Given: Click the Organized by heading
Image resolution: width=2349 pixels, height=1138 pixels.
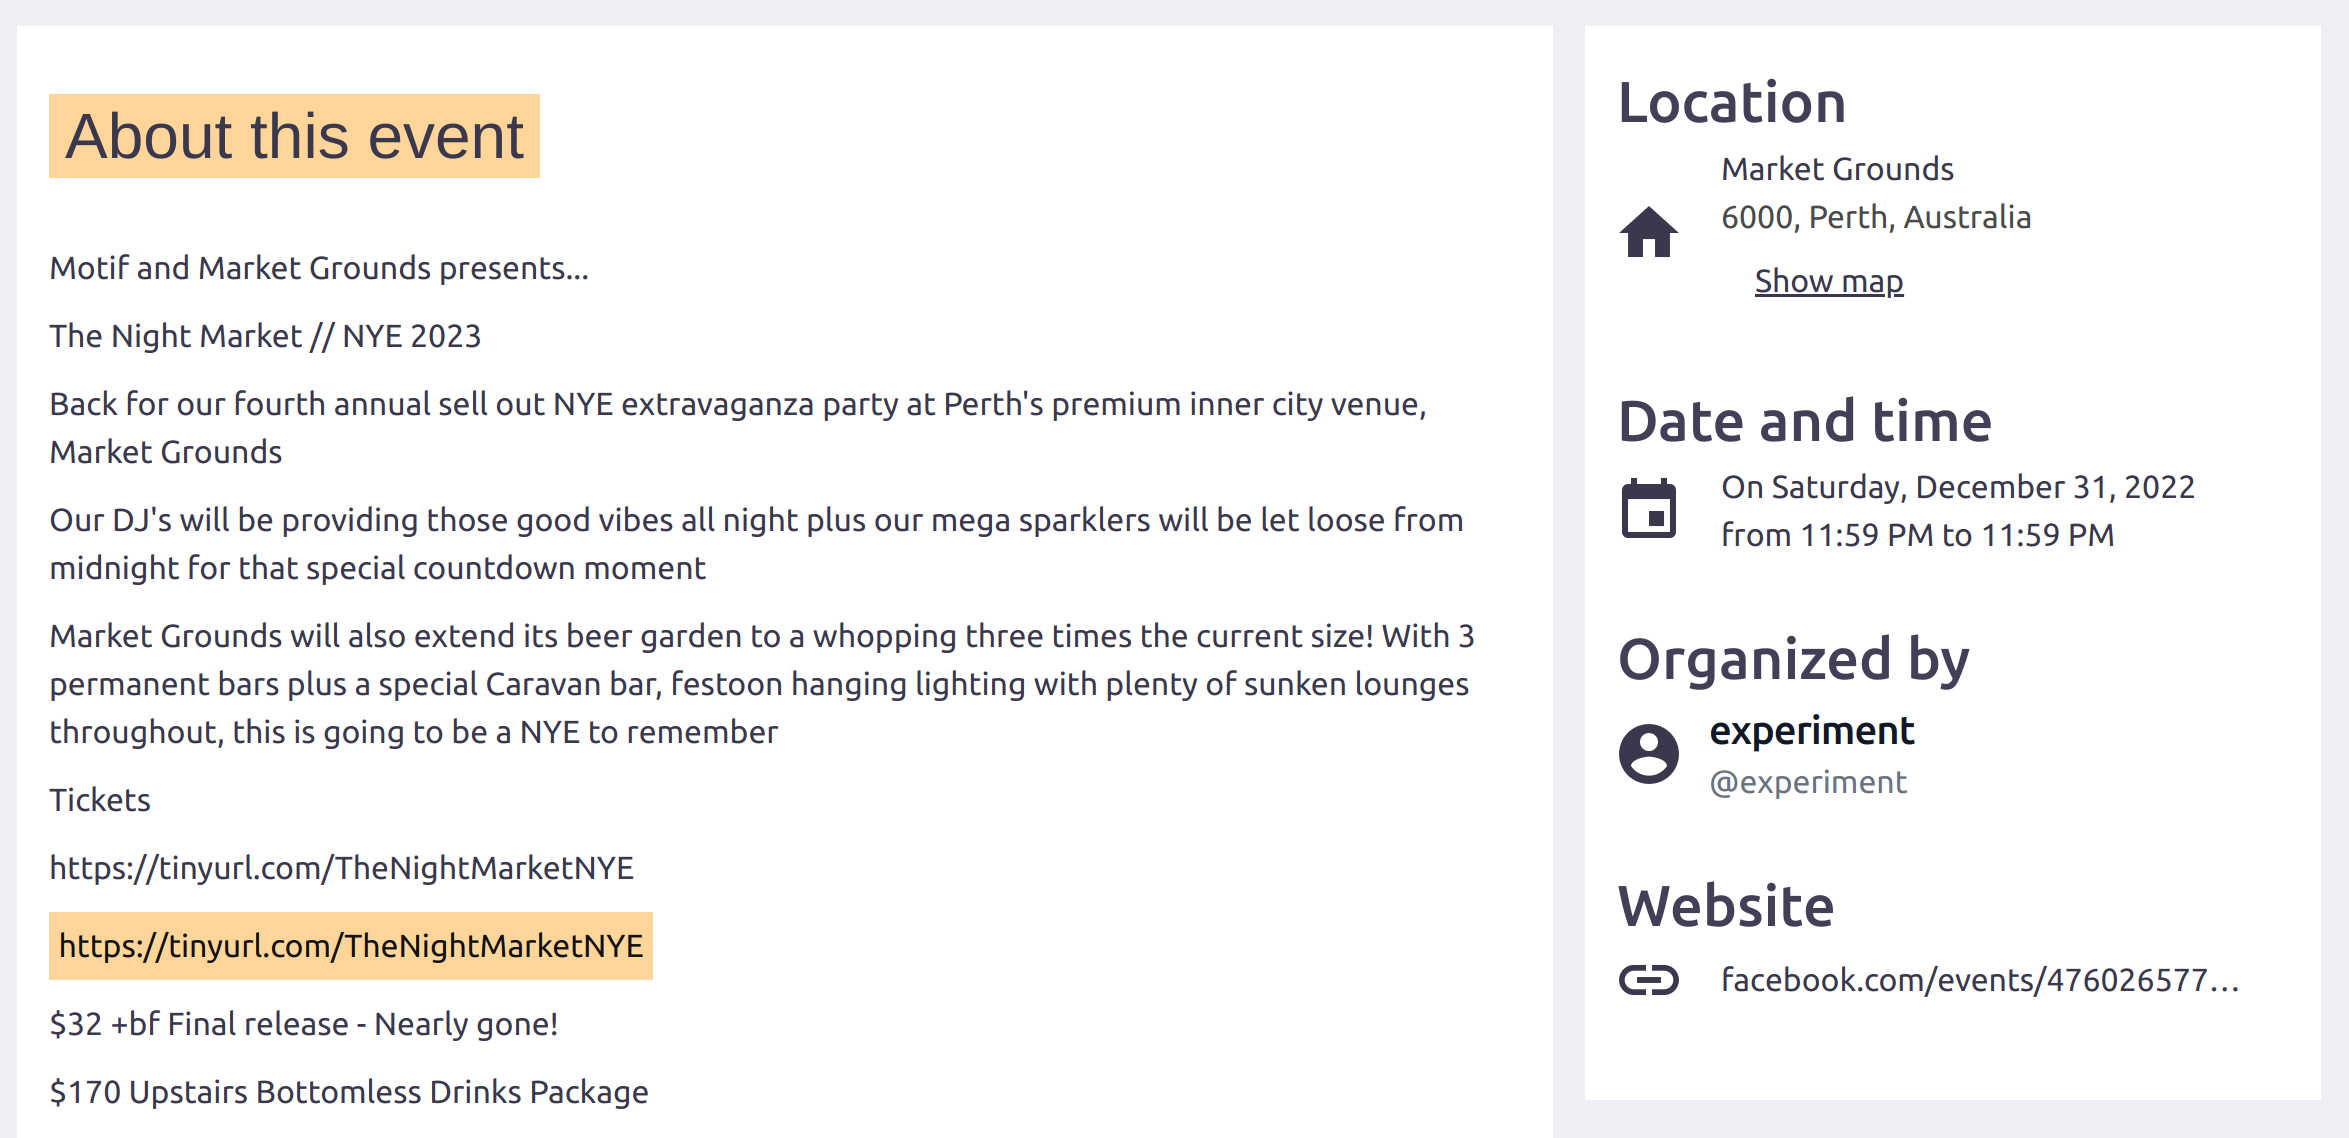Looking at the screenshot, I should [x=1793, y=659].
